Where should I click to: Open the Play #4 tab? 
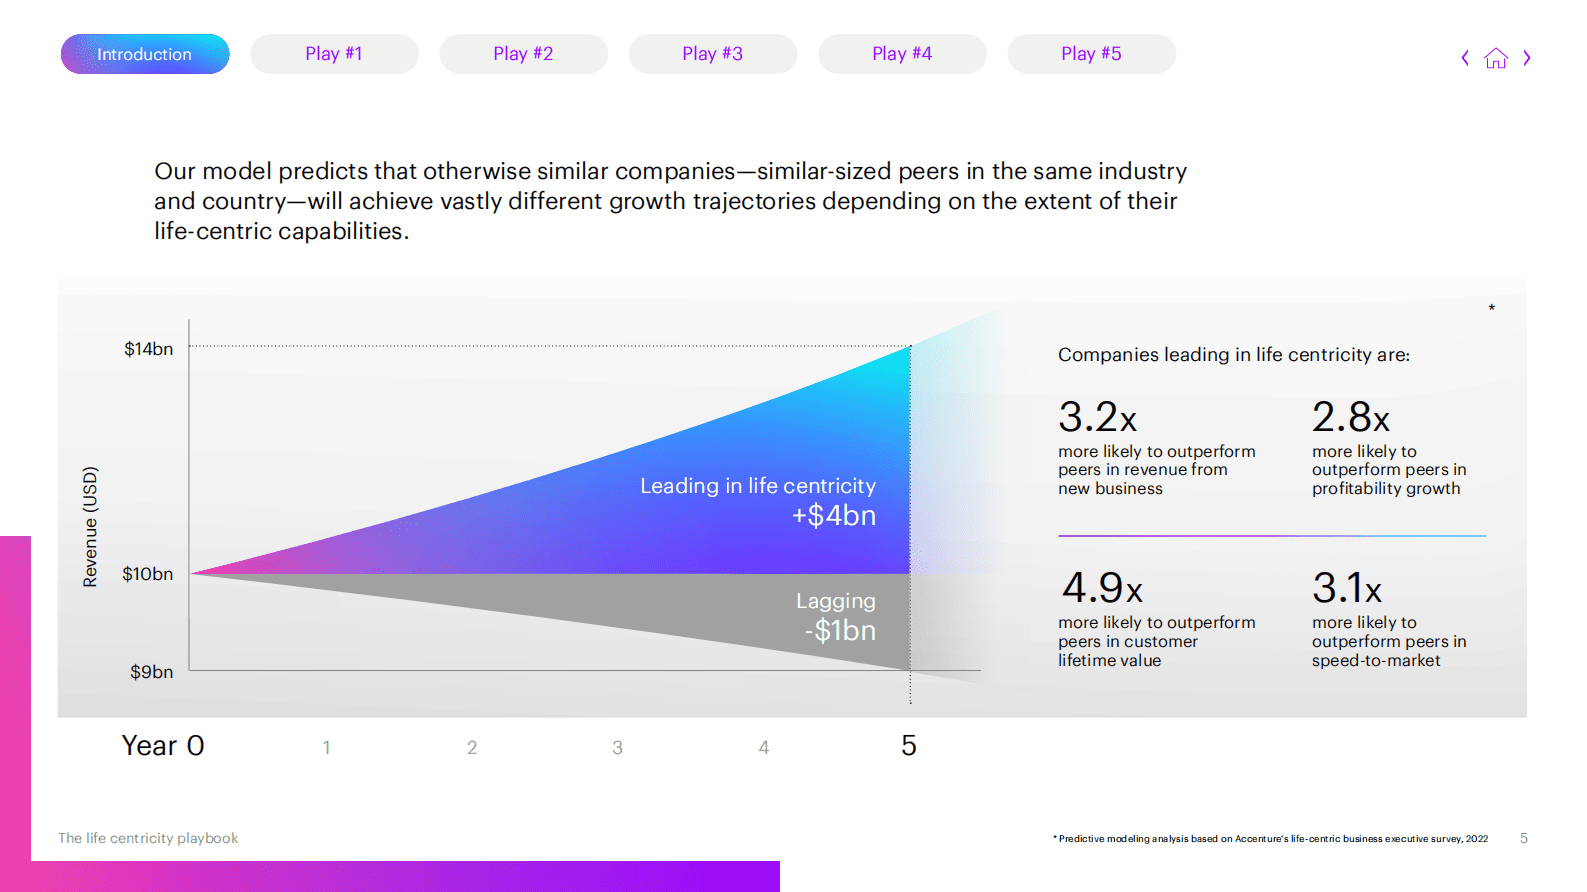point(902,54)
